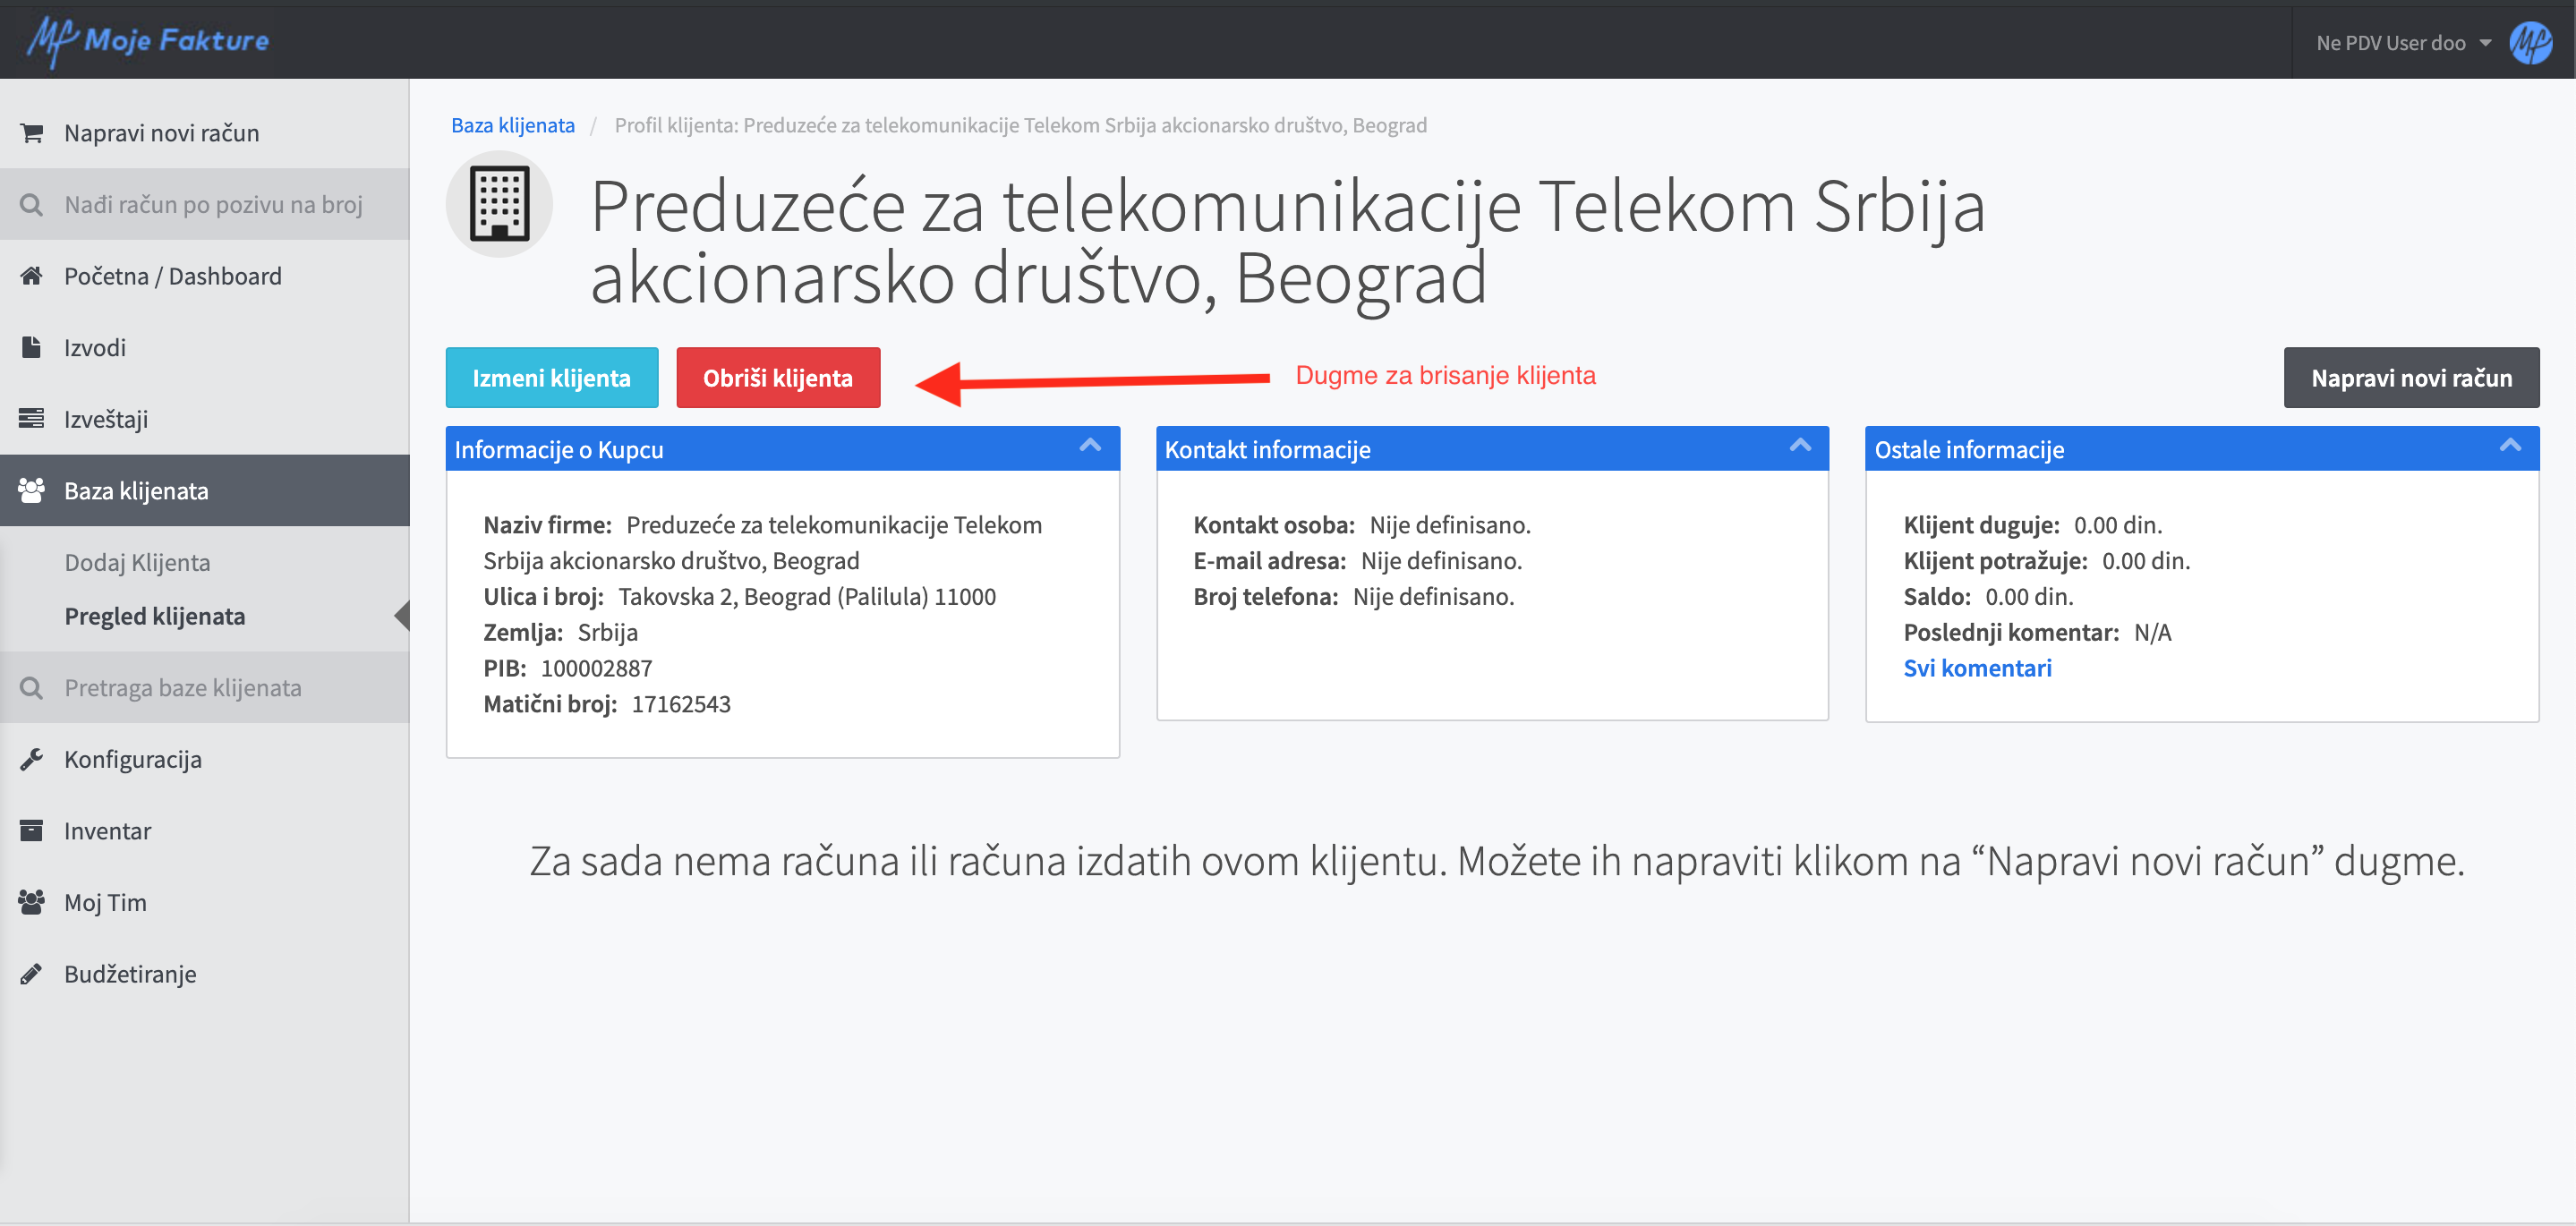Click the Klijent duguje 0.00 din. value
This screenshot has width=2576, height=1226.
(x=2118, y=525)
